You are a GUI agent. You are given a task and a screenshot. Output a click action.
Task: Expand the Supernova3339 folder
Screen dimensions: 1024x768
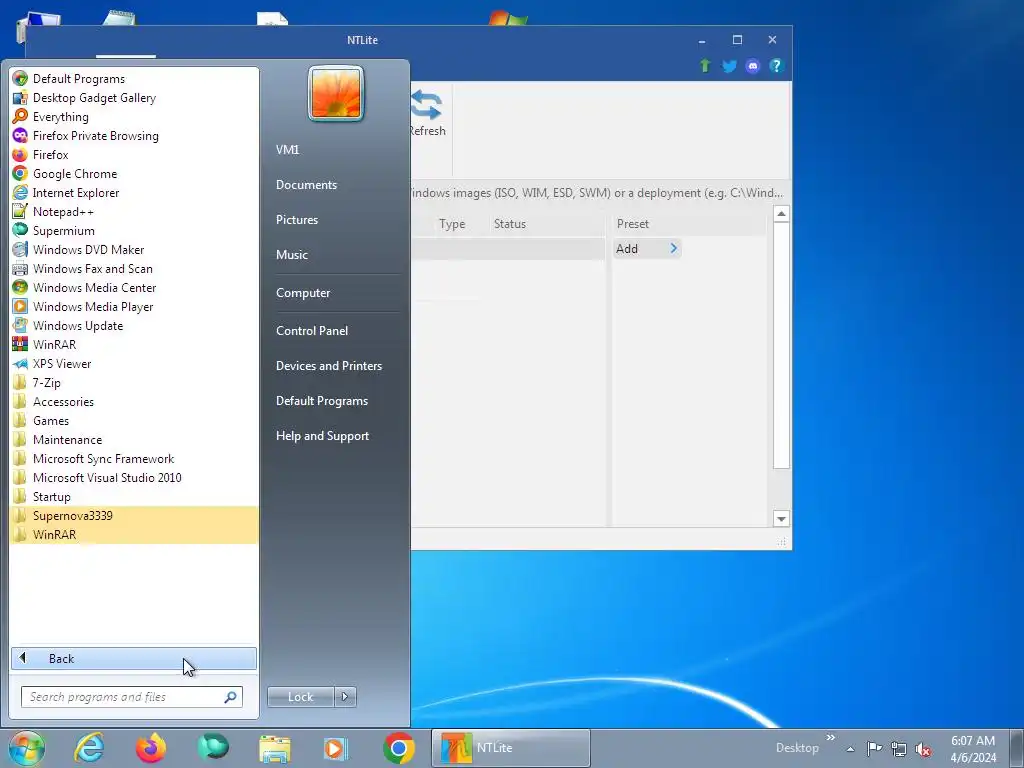pyautogui.click(x=134, y=515)
